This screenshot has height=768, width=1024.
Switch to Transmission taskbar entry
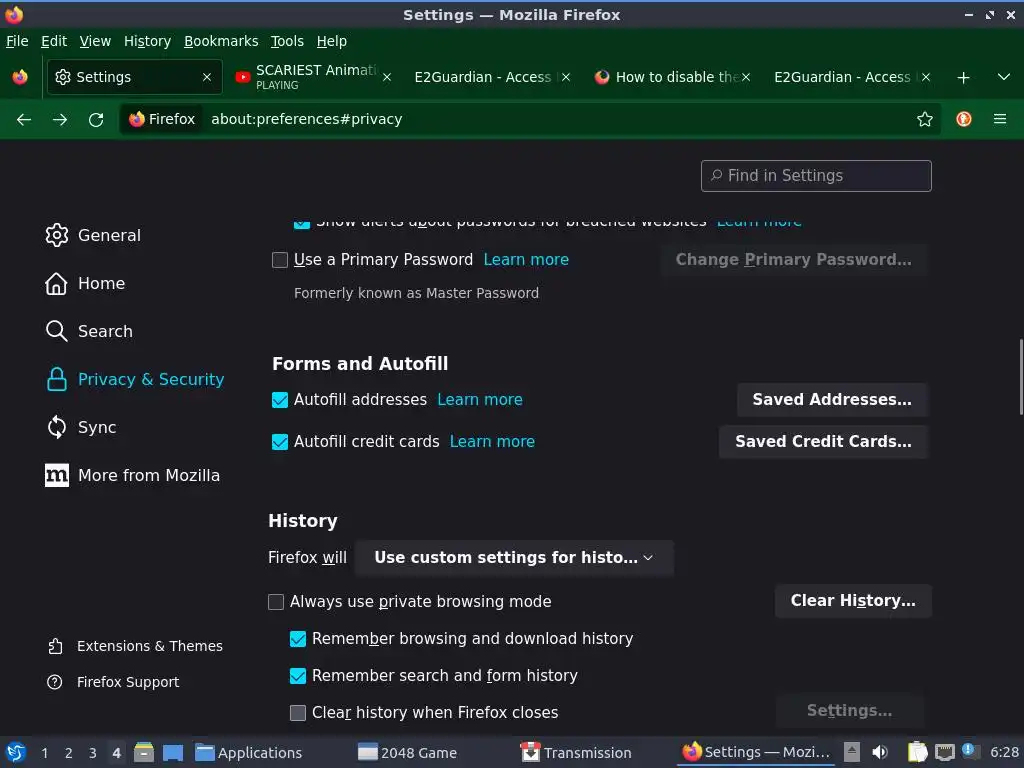click(575, 753)
